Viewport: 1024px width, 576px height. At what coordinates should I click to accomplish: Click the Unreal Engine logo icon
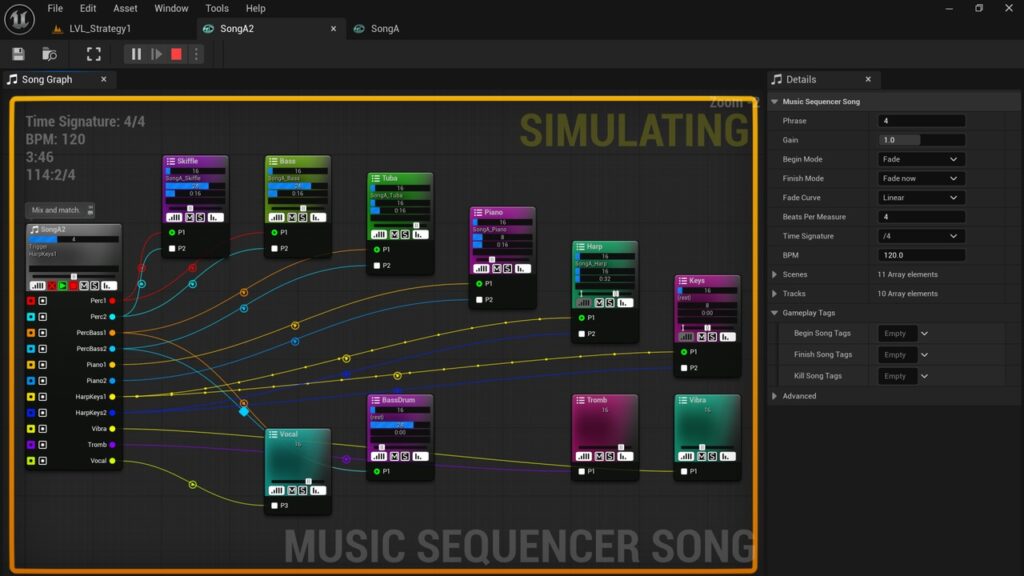click(18, 17)
